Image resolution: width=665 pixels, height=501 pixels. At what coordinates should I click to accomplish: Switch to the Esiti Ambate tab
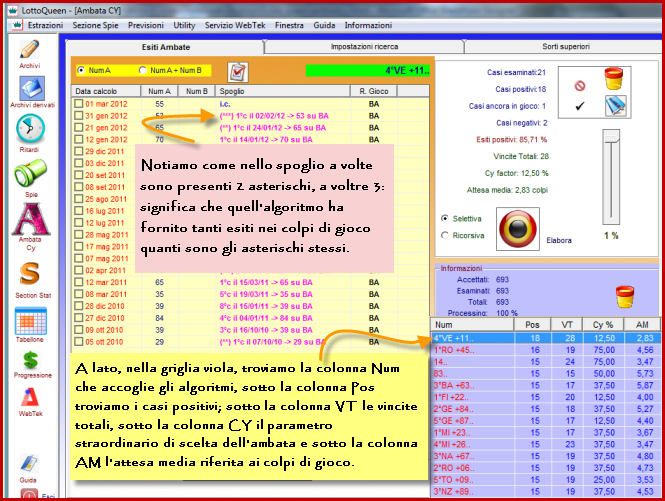click(x=165, y=47)
